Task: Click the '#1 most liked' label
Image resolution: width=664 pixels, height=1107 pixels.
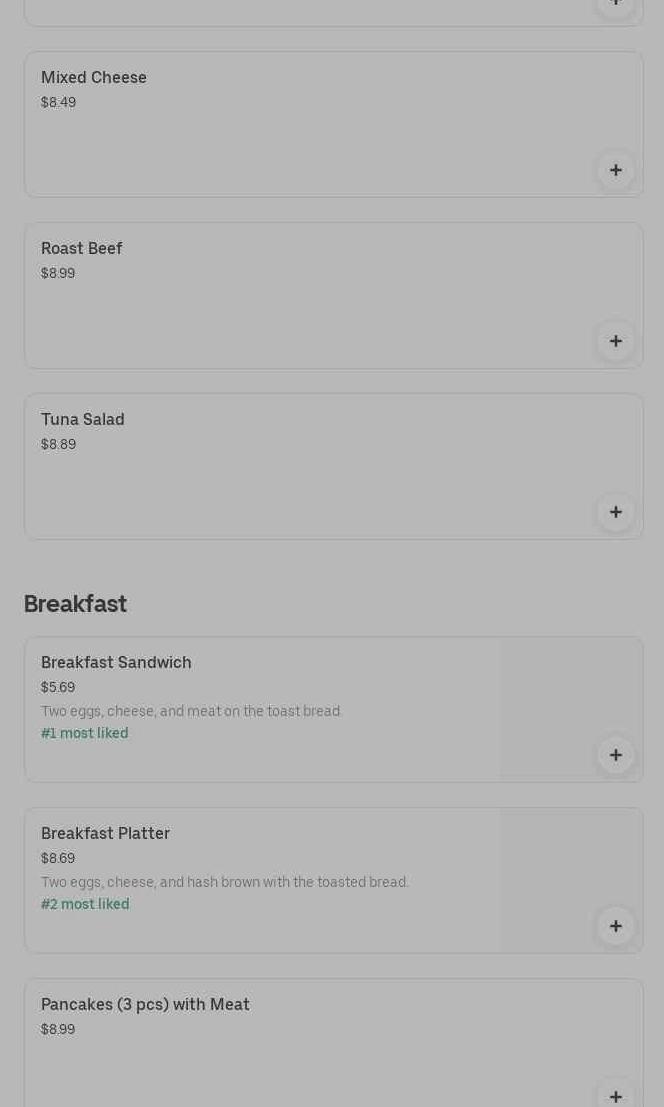Action: (x=85, y=733)
